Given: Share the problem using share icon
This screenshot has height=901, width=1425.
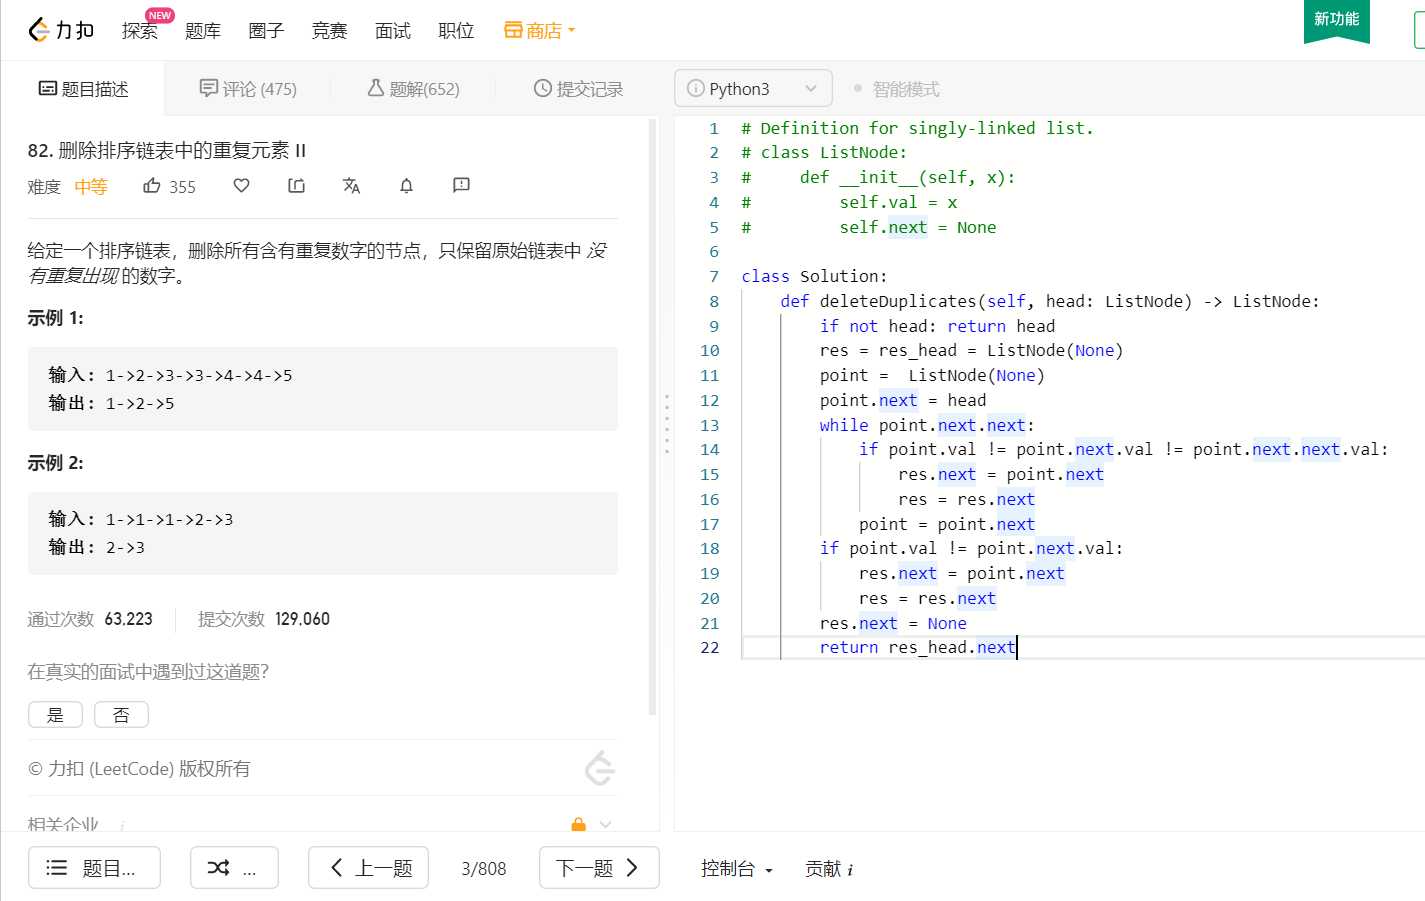Looking at the screenshot, I should click(x=297, y=185).
